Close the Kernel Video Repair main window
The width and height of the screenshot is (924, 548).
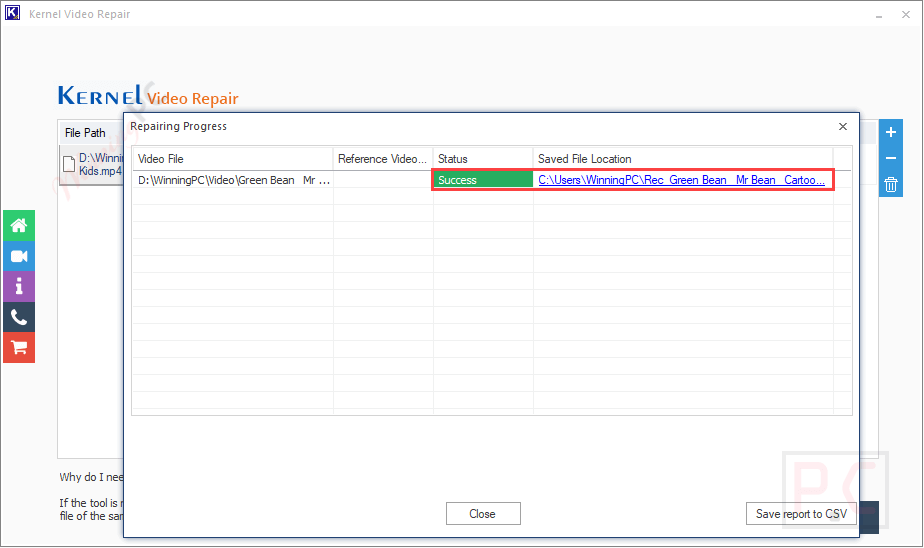906,14
